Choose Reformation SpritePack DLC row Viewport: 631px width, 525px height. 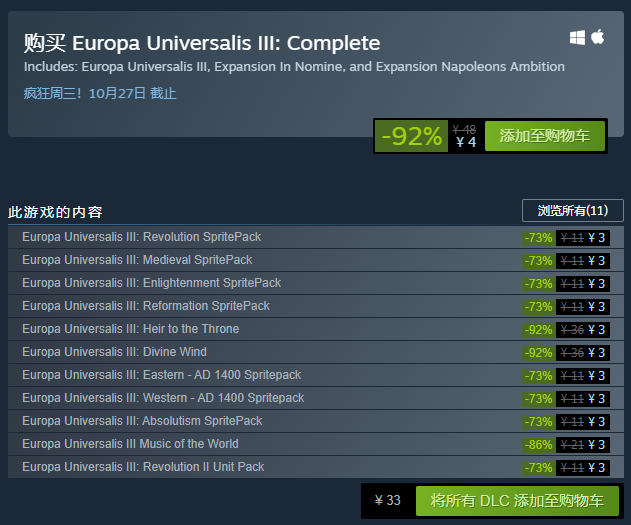[146, 306]
